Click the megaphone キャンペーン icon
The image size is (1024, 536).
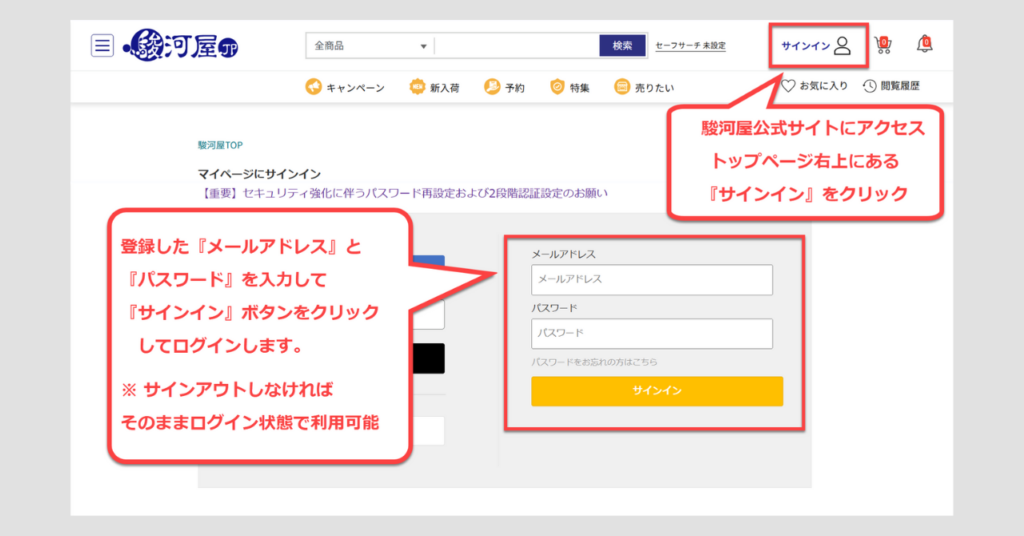pos(314,87)
